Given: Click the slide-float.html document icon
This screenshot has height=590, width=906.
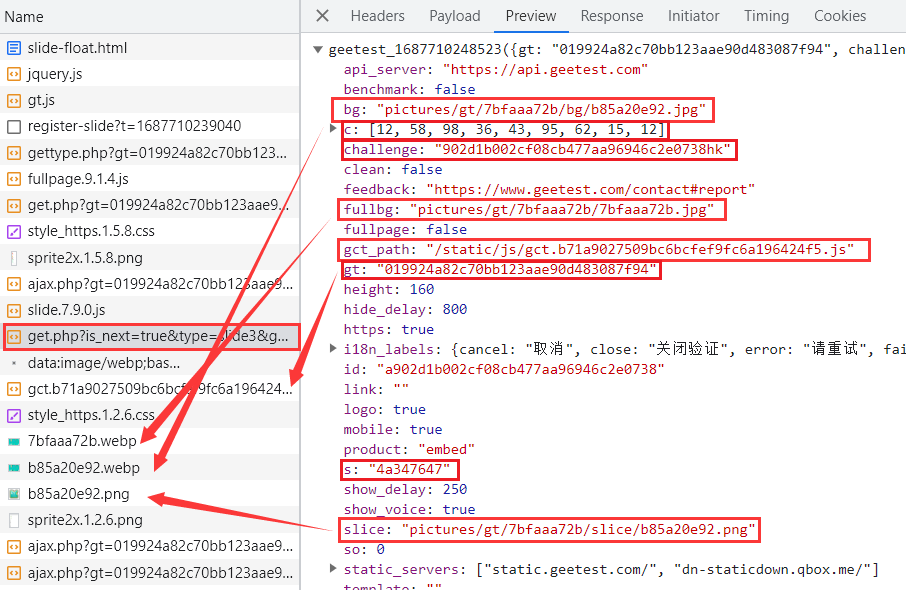Looking at the screenshot, I should 14,48.
